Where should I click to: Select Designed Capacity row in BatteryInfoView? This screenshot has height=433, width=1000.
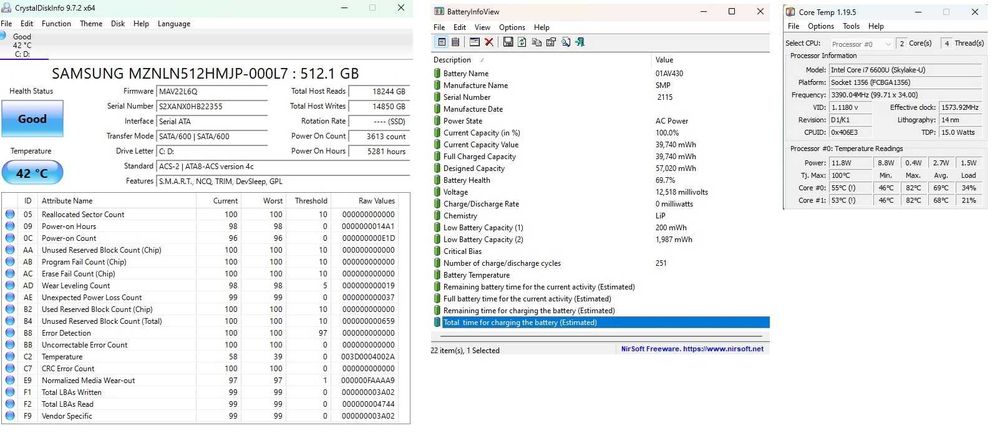tap(600, 168)
